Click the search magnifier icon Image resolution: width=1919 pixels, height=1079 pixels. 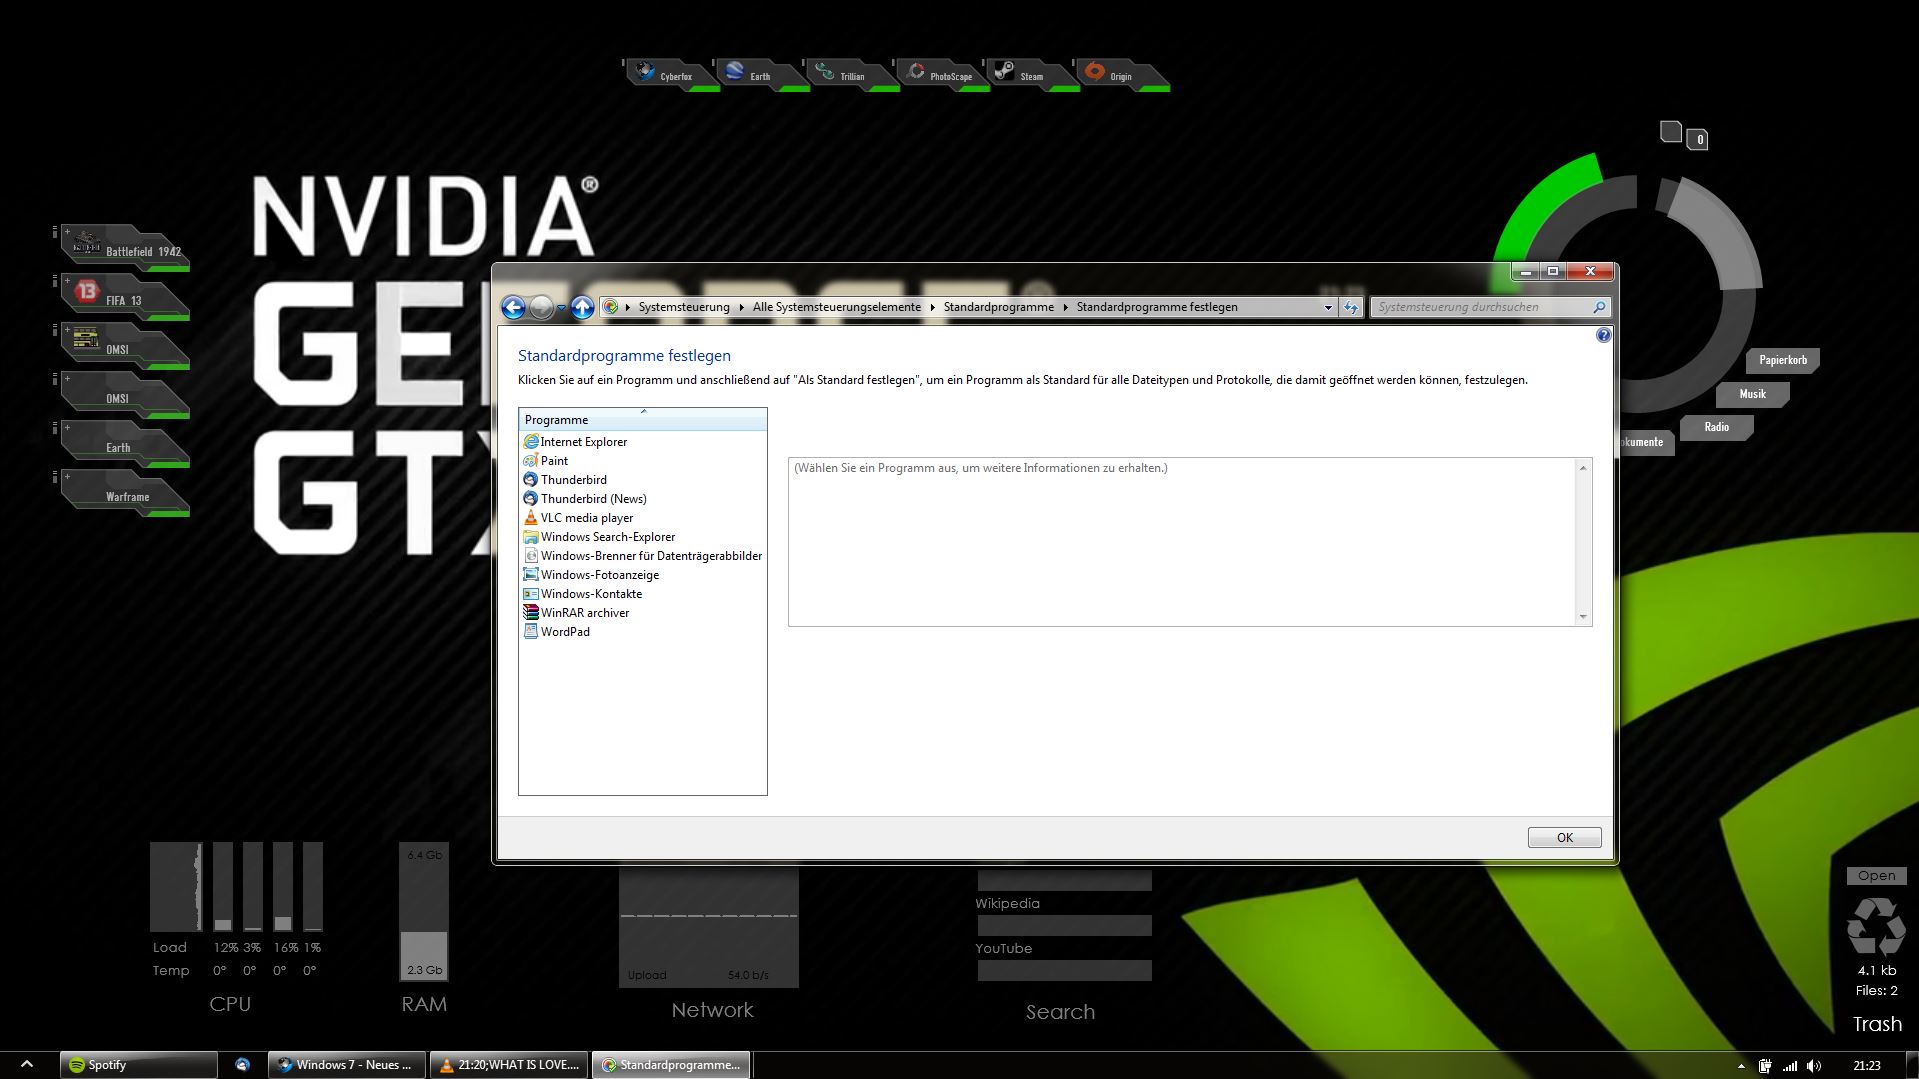coord(1598,307)
